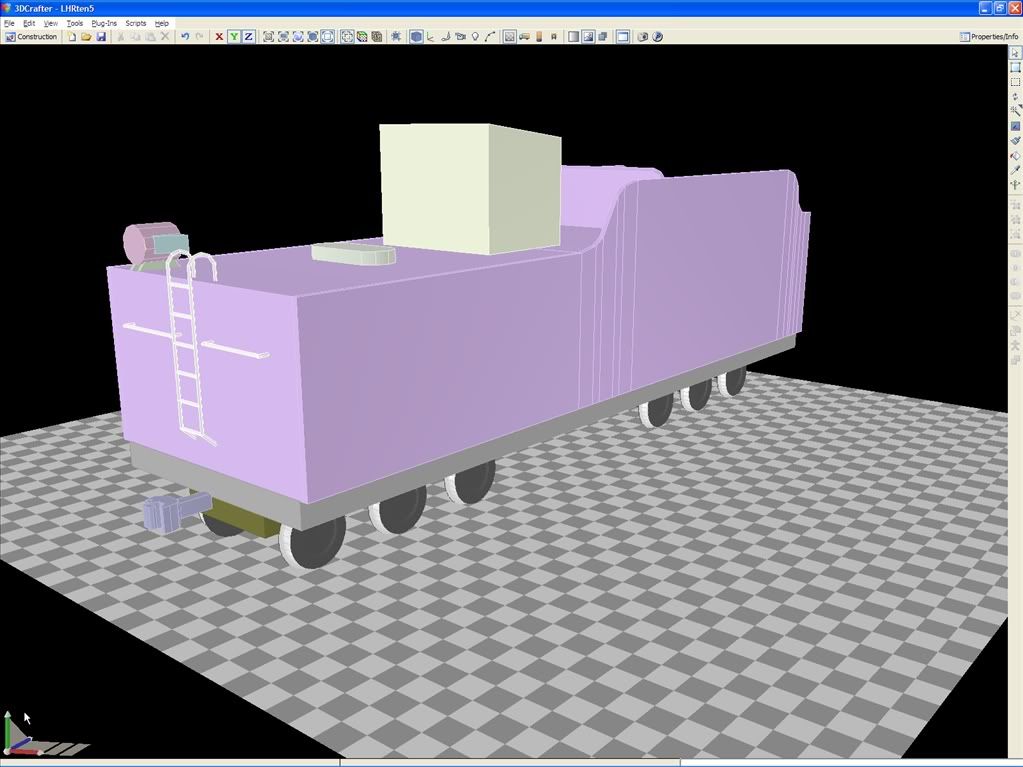Click the open folder icon

pos(86,37)
